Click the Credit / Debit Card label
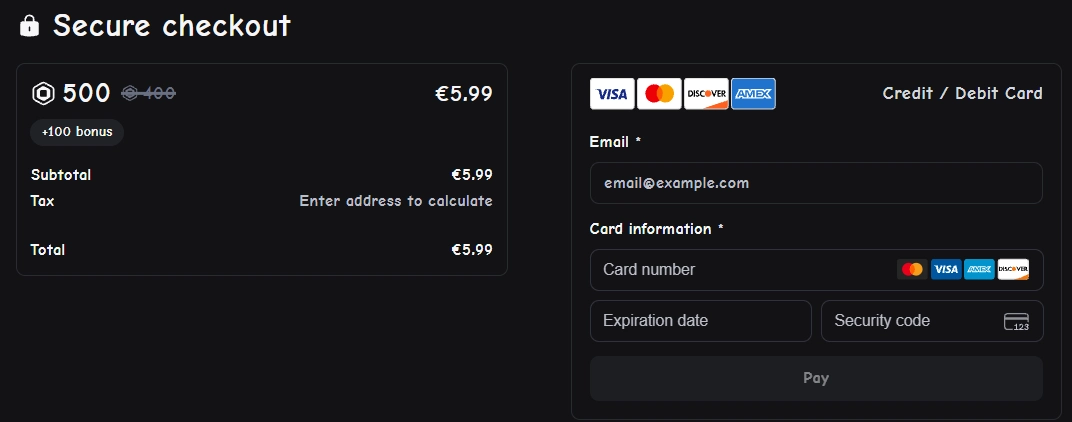This screenshot has height=422, width=1072. coord(963,93)
